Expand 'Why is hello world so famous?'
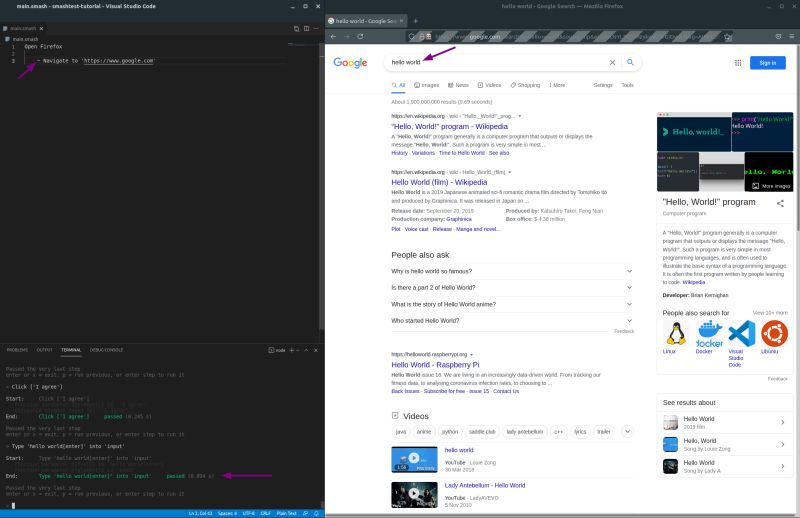 pyautogui.click(x=512, y=272)
